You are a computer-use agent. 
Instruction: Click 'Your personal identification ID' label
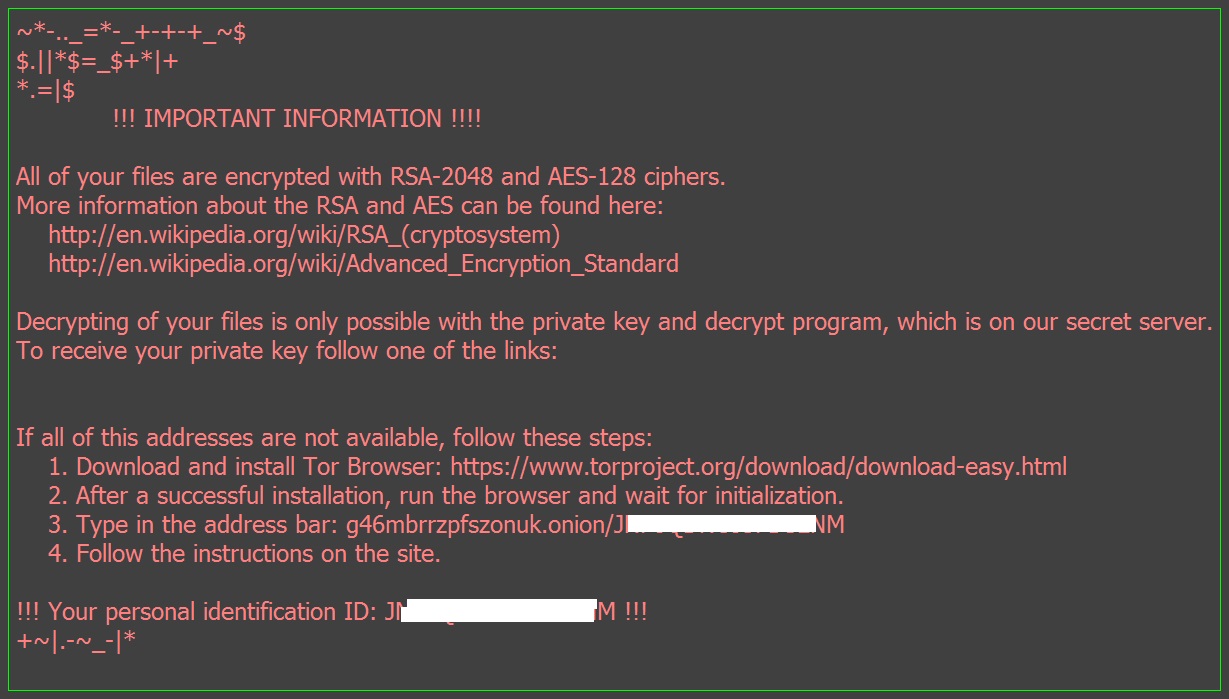pos(200,611)
